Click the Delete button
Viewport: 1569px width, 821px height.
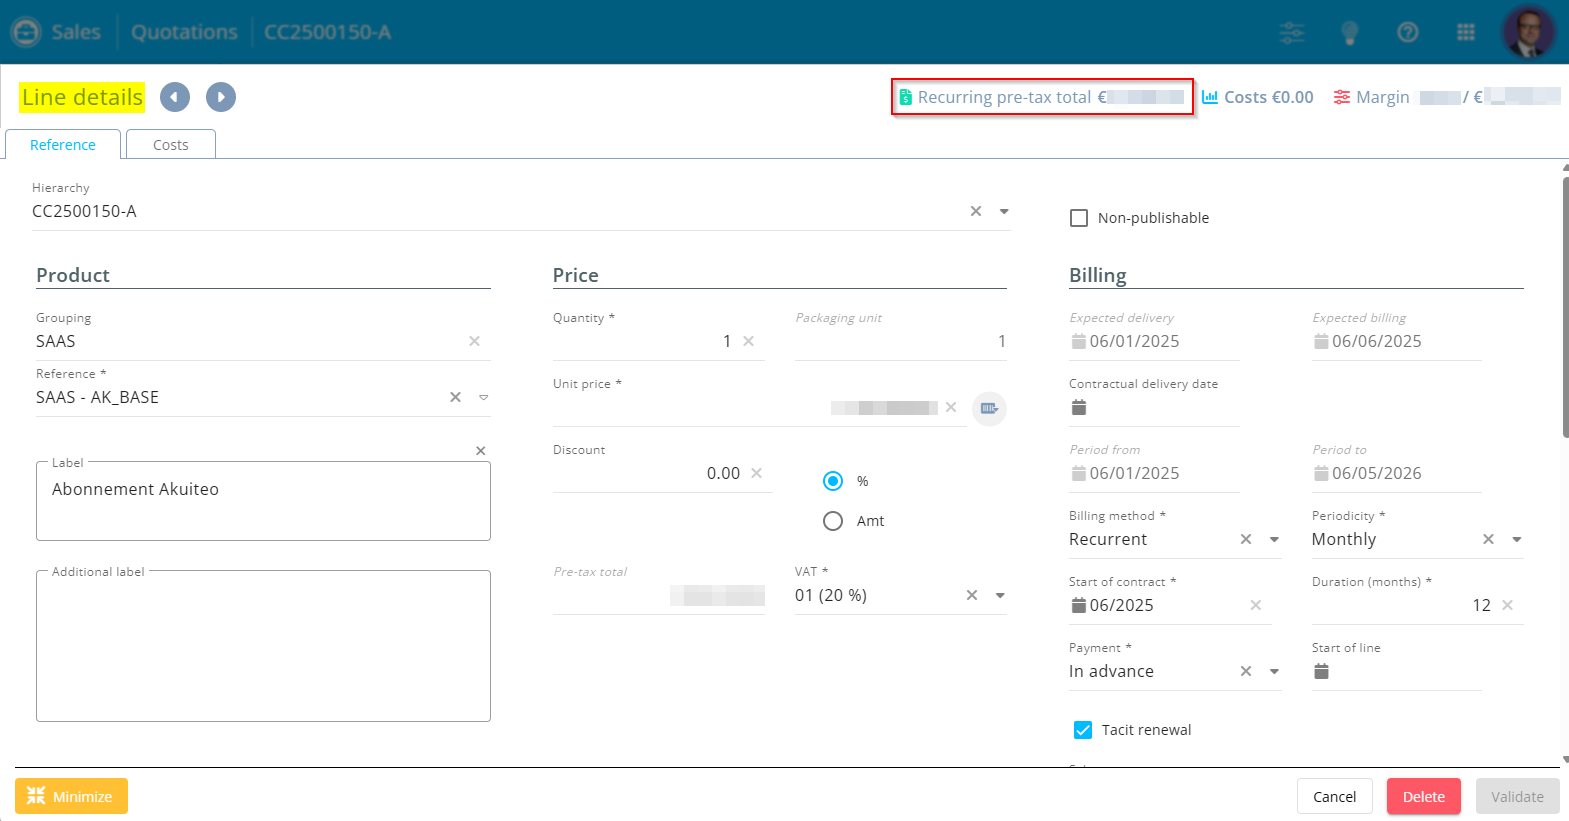click(x=1423, y=796)
